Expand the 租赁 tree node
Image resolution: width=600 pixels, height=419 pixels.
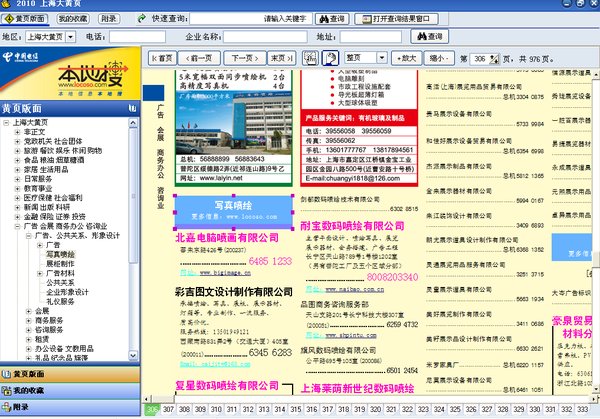29,339
